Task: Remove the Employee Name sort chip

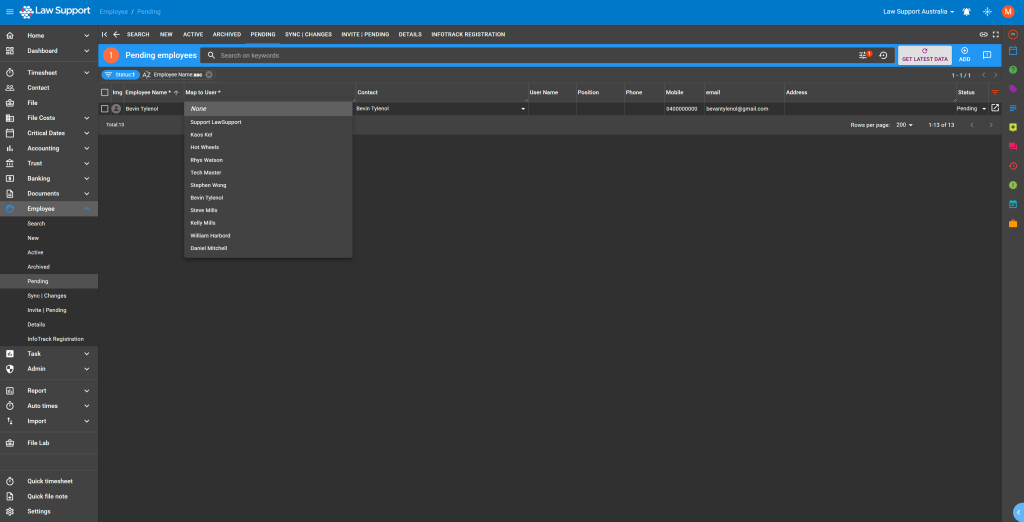Action: tap(209, 75)
